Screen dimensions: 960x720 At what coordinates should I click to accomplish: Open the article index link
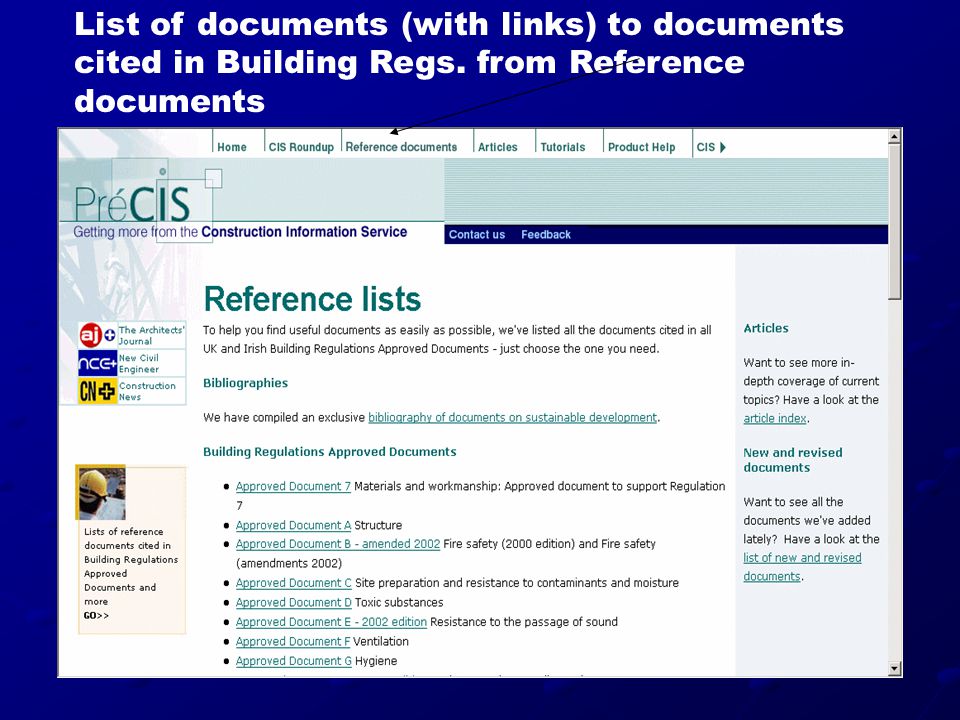click(774, 418)
